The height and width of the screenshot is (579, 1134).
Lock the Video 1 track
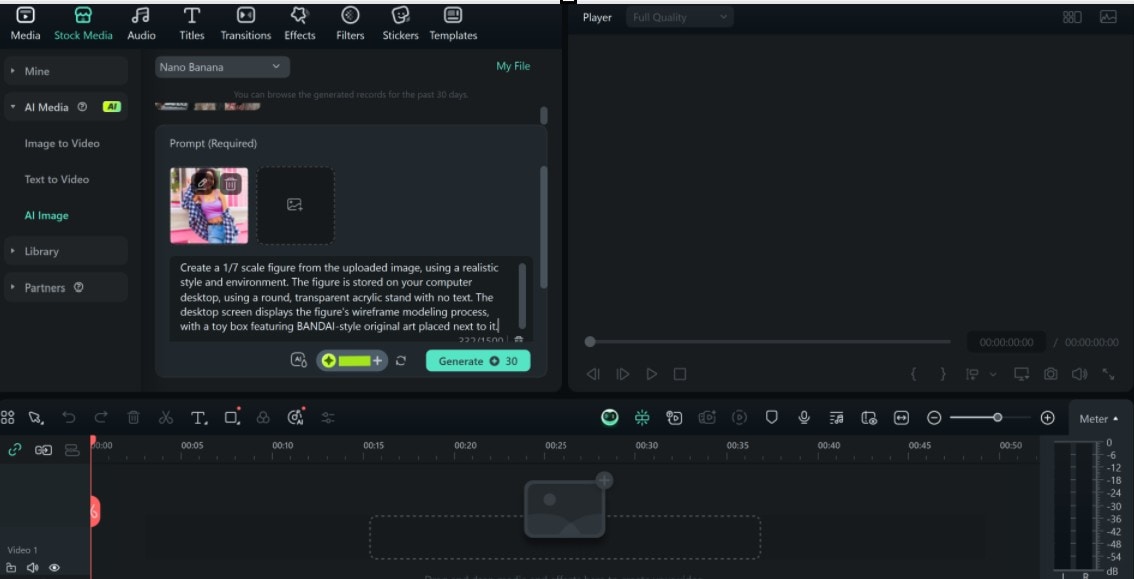click(11, 567)
